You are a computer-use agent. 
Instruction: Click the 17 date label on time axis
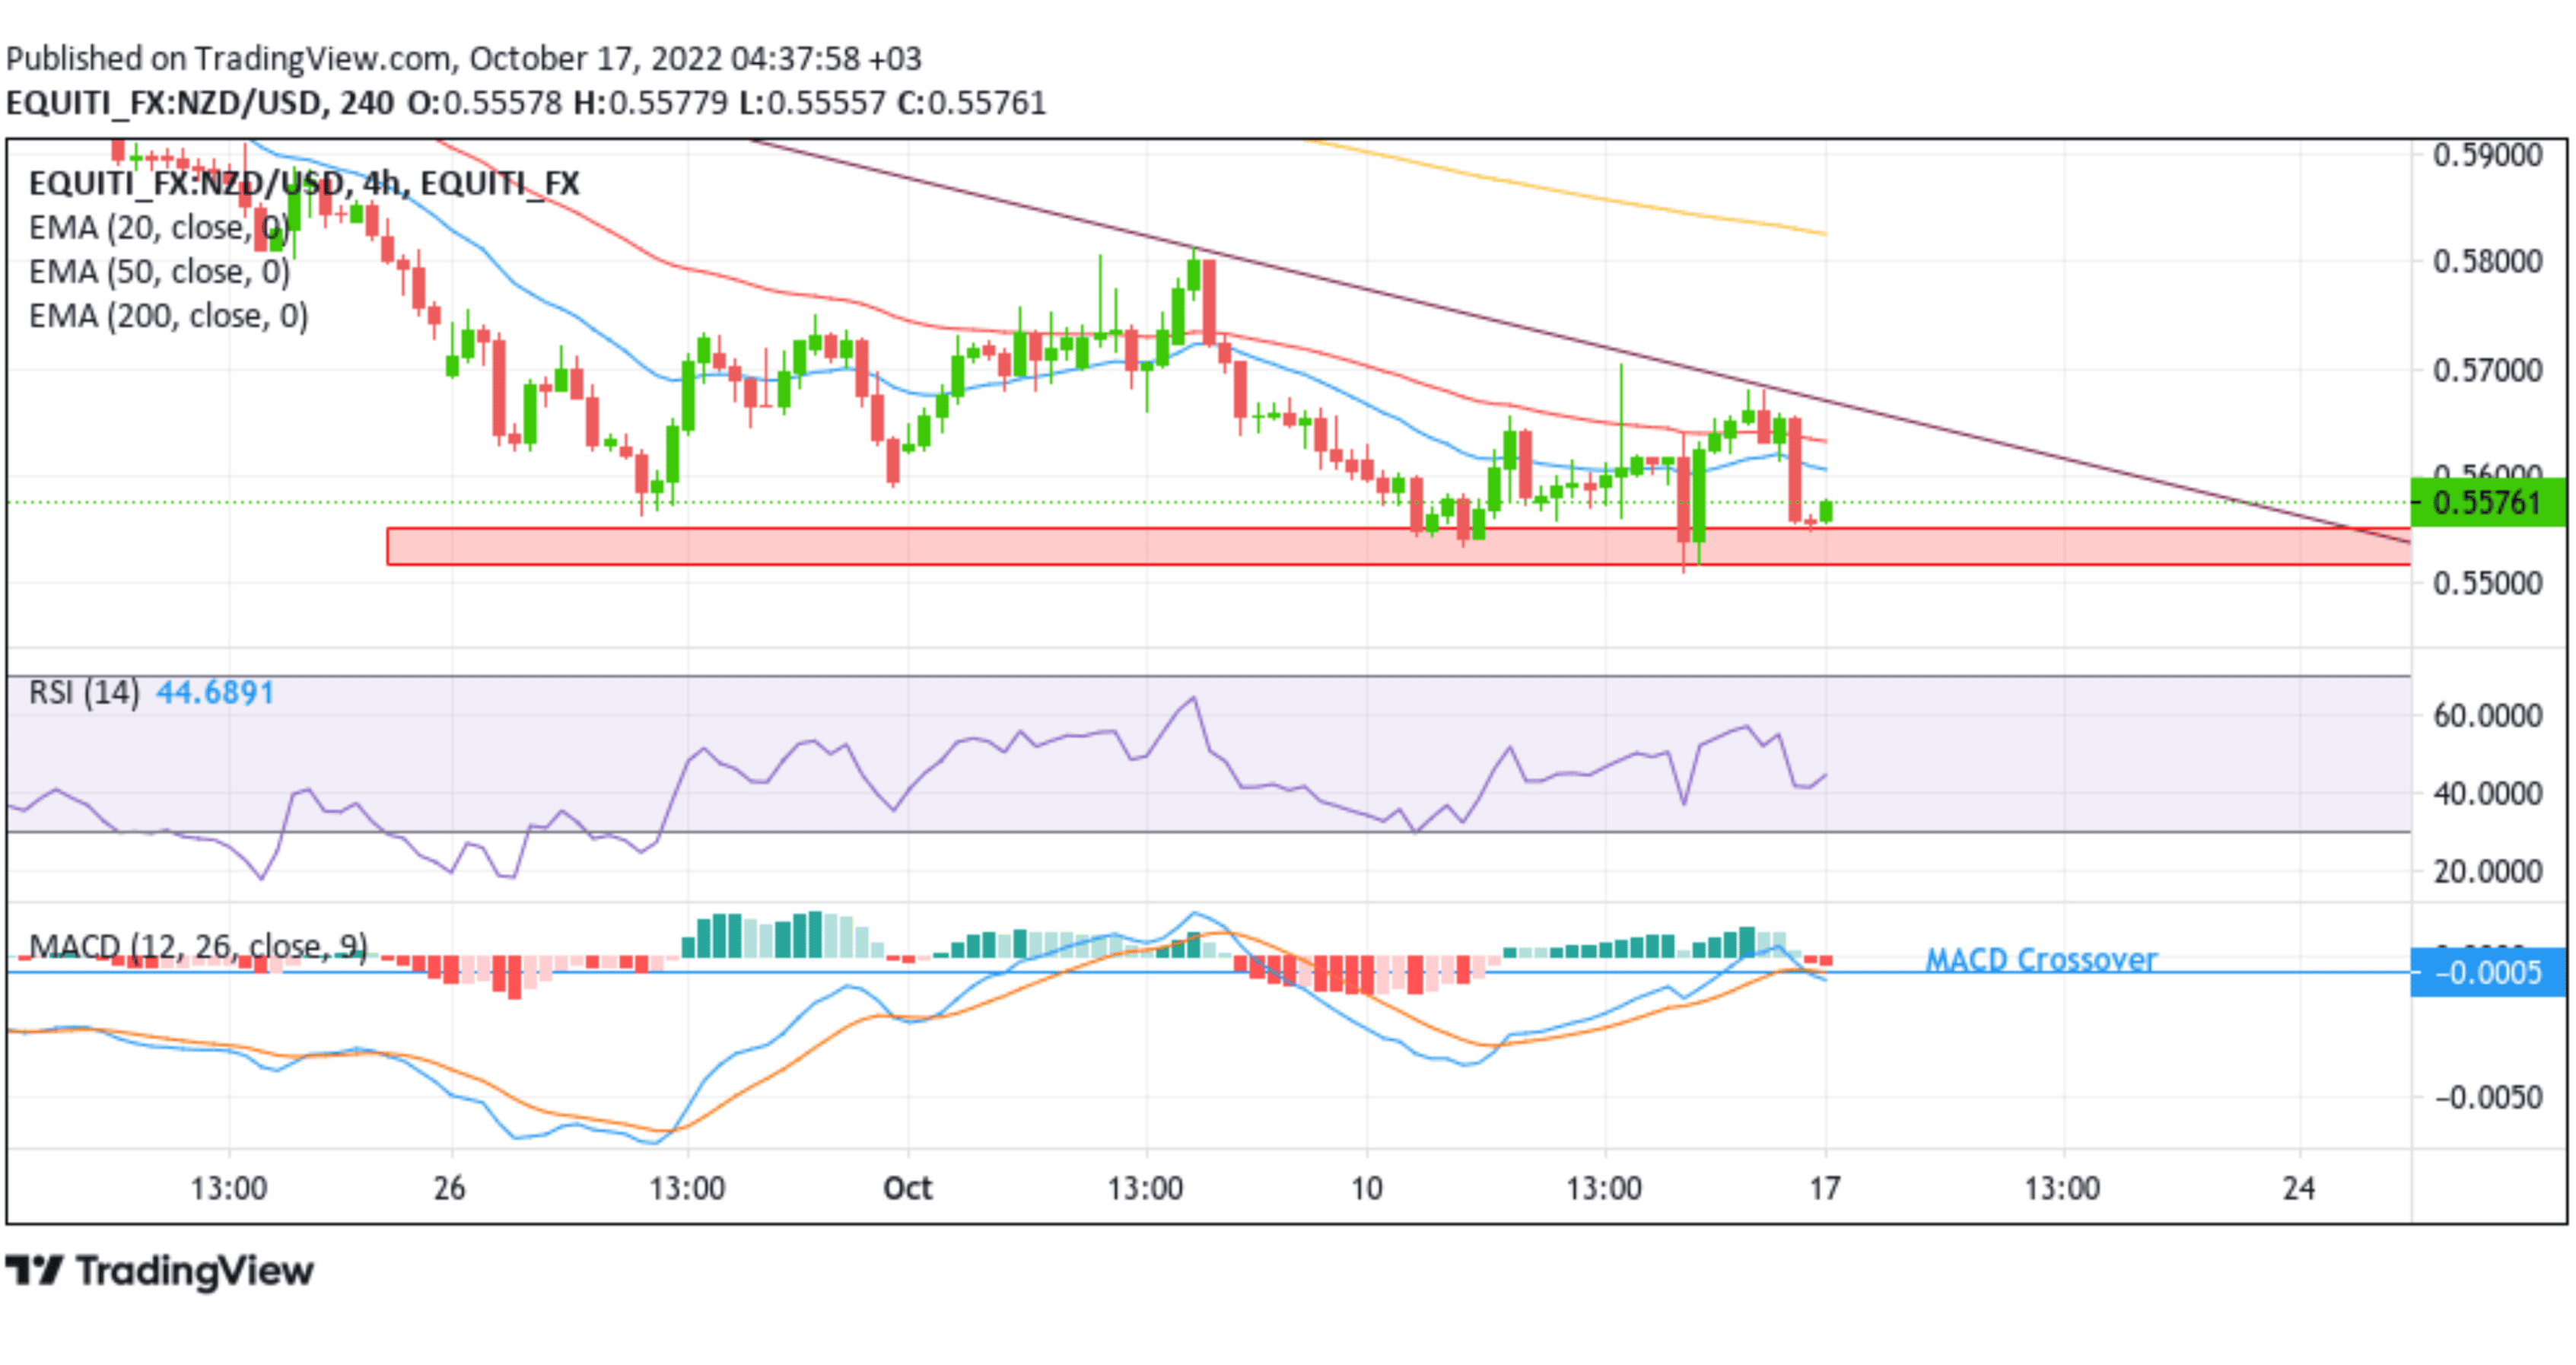(1825, 1188)
